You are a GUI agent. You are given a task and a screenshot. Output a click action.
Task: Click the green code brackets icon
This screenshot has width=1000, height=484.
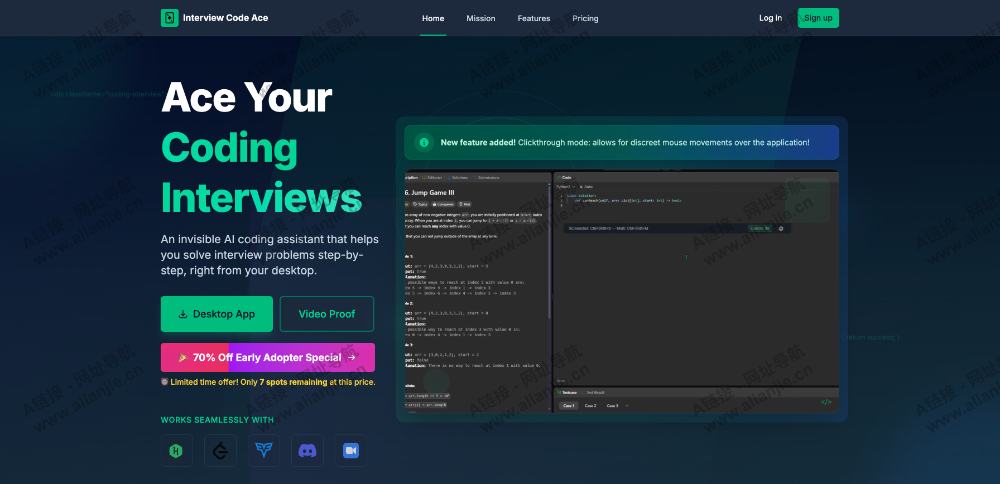tap(826, 402)
